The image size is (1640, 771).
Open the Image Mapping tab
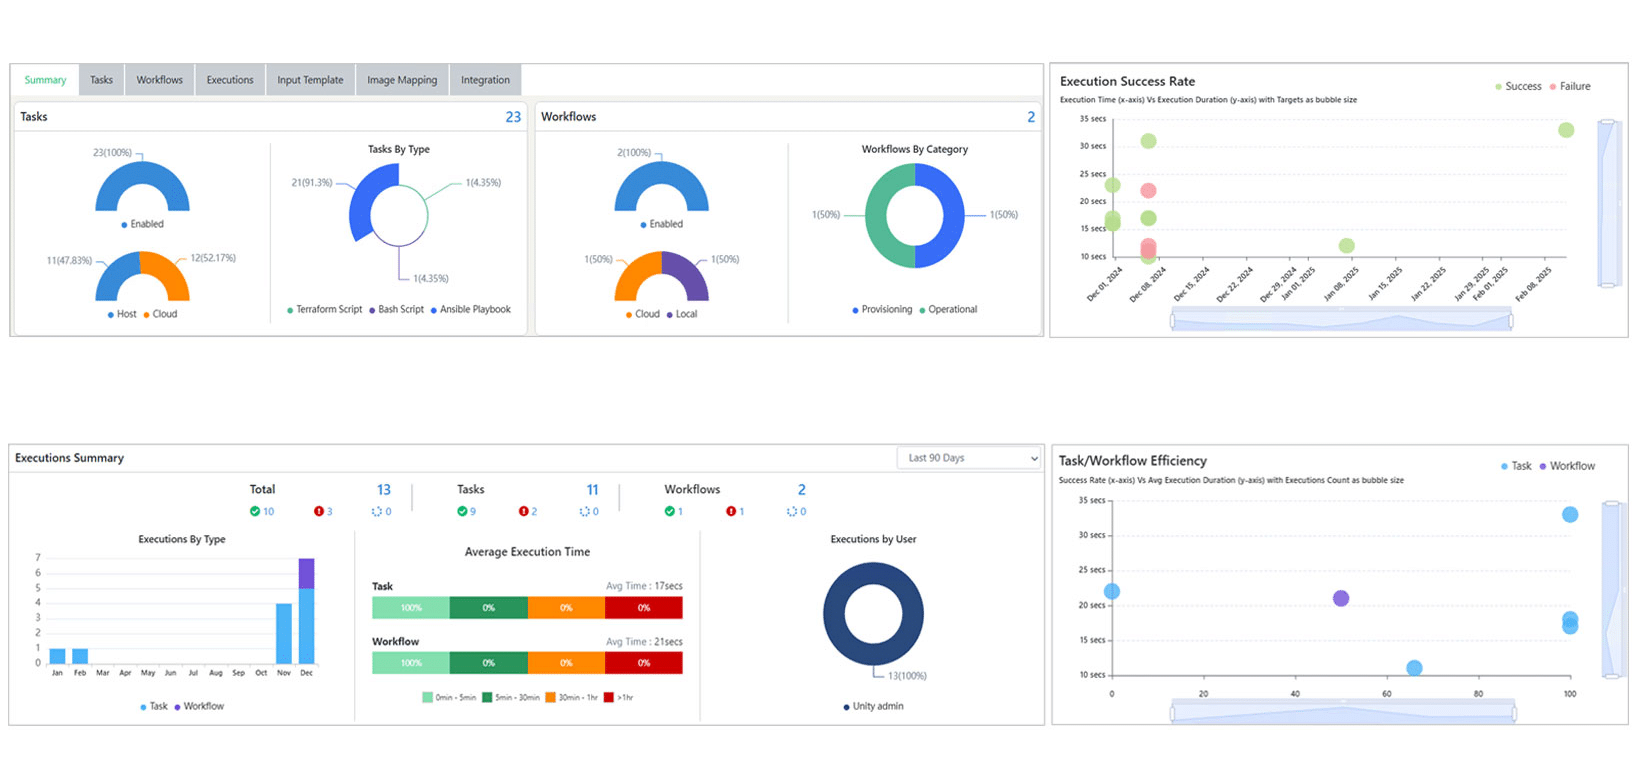(402, 80)
